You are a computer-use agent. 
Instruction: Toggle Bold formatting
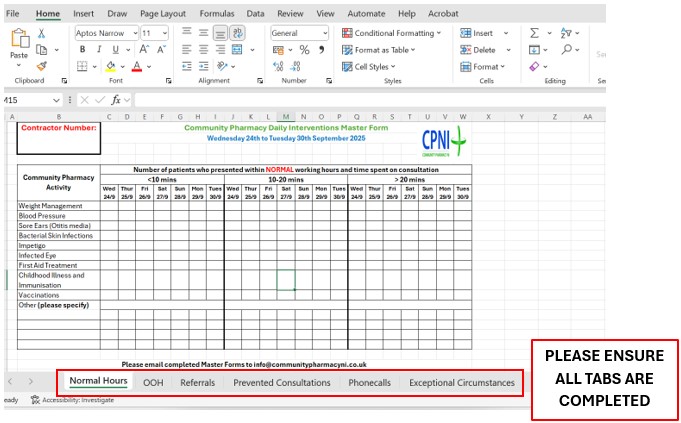pyautogui.click(x=83, y=49)
